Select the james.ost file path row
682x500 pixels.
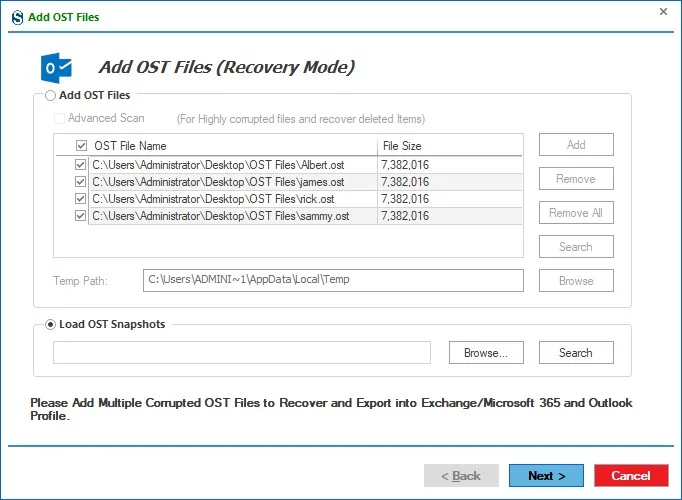coord(218,182)
